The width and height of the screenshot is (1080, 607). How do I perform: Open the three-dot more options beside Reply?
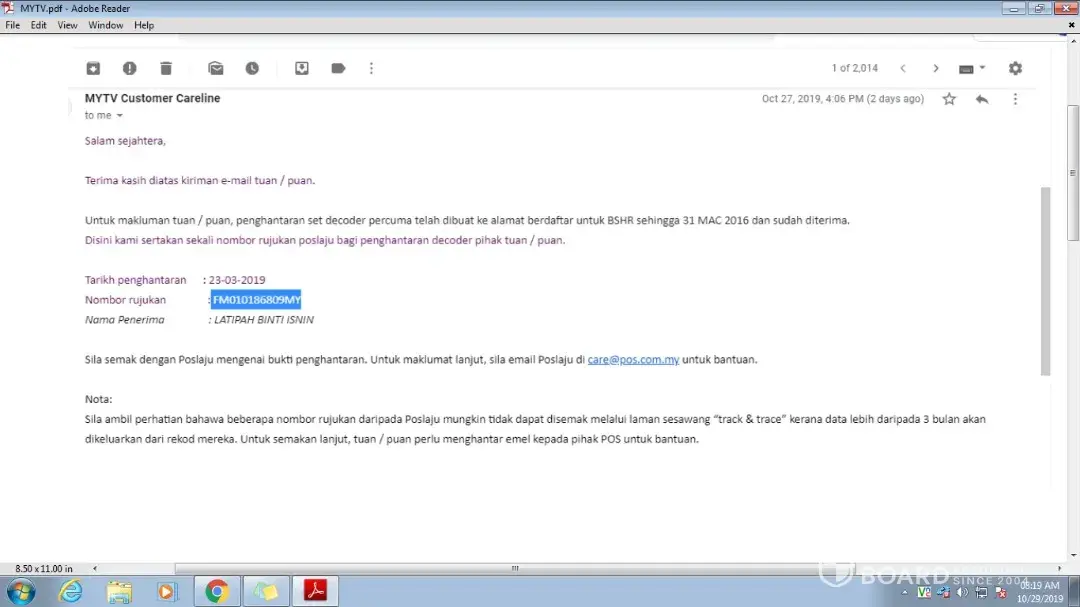[x=1015, y=99]
